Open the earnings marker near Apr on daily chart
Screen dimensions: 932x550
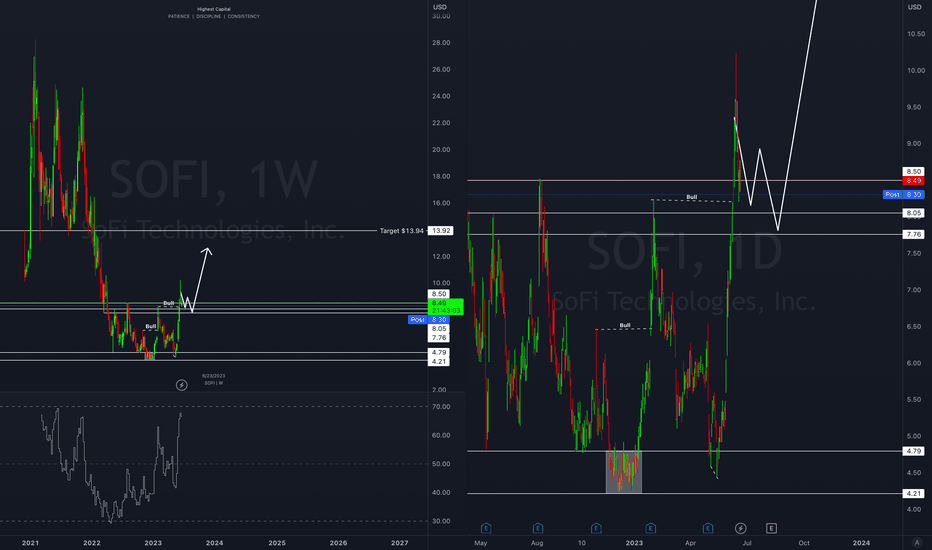coord(708,528)
